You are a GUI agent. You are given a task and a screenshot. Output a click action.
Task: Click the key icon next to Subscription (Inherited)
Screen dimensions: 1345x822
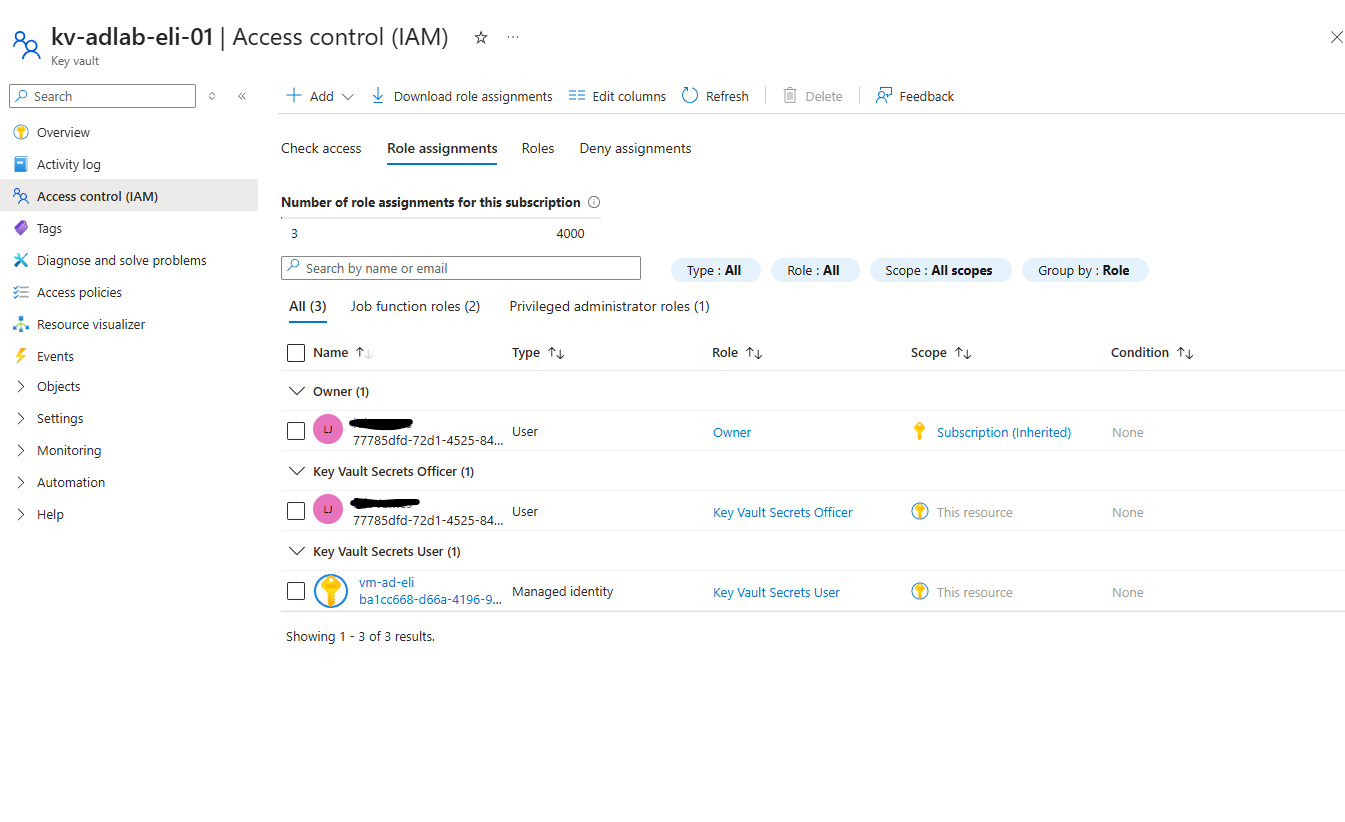[920, 431]
